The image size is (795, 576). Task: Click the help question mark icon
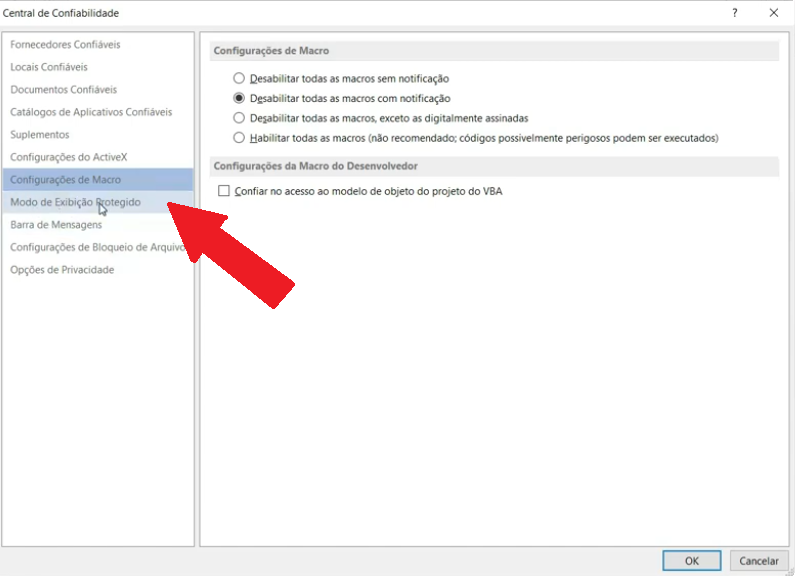tap(735, 13)
